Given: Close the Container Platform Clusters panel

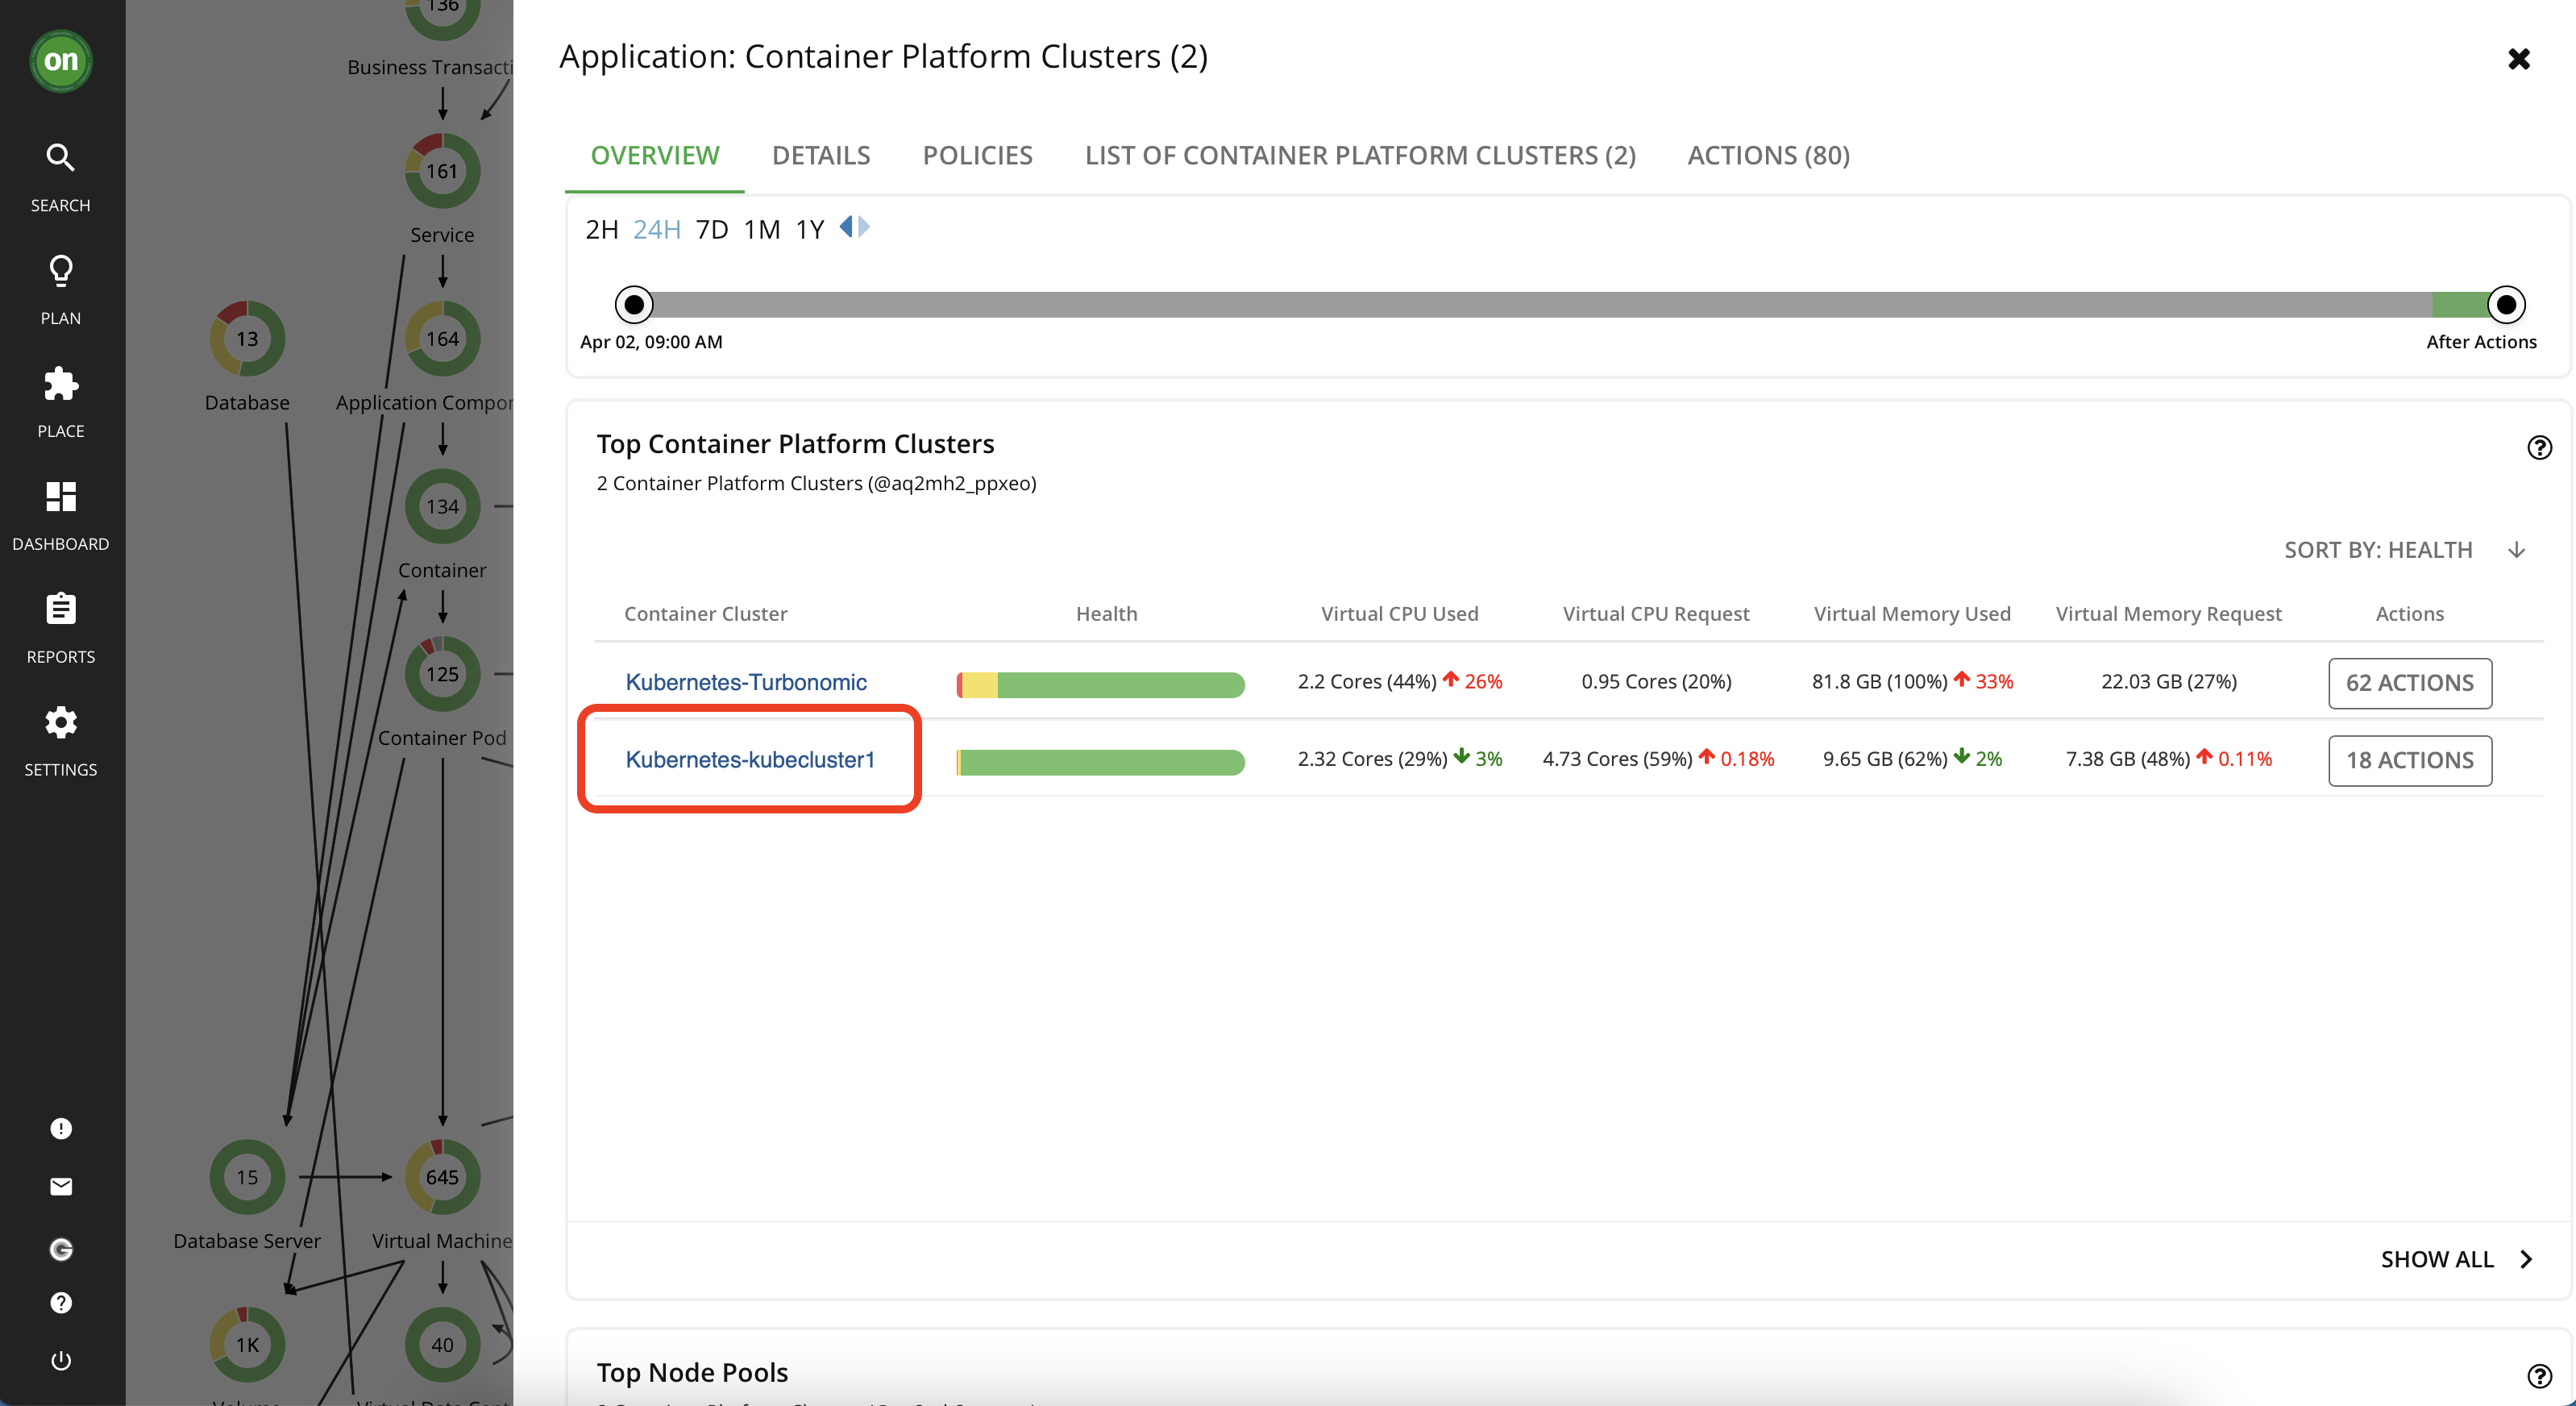Looking at the screenshot, I should pyautogui.click(x=2519, y=59).
